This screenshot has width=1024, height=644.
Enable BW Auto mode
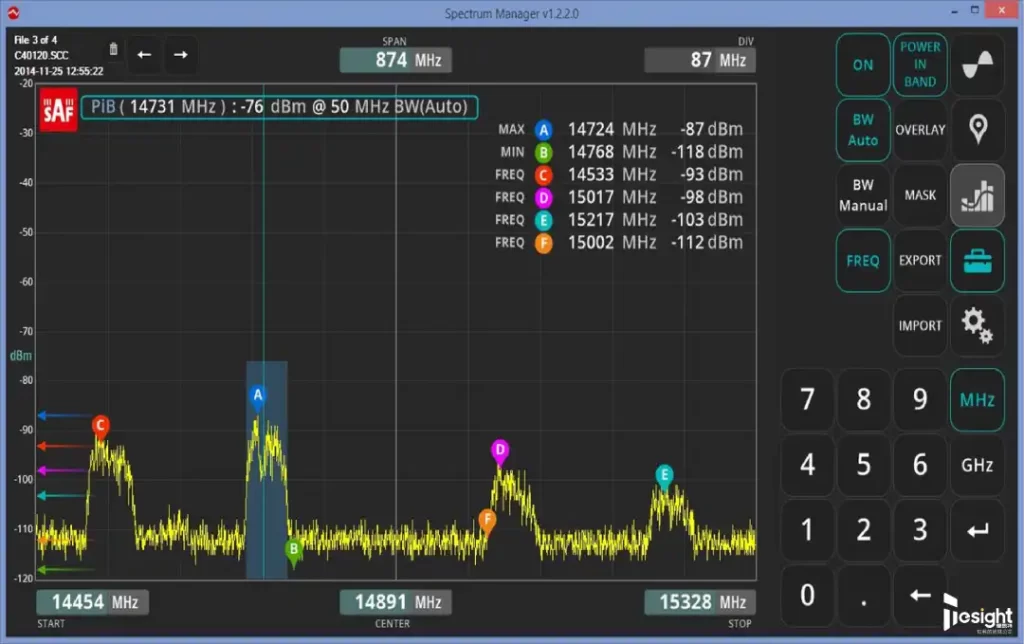click(863, 129)
